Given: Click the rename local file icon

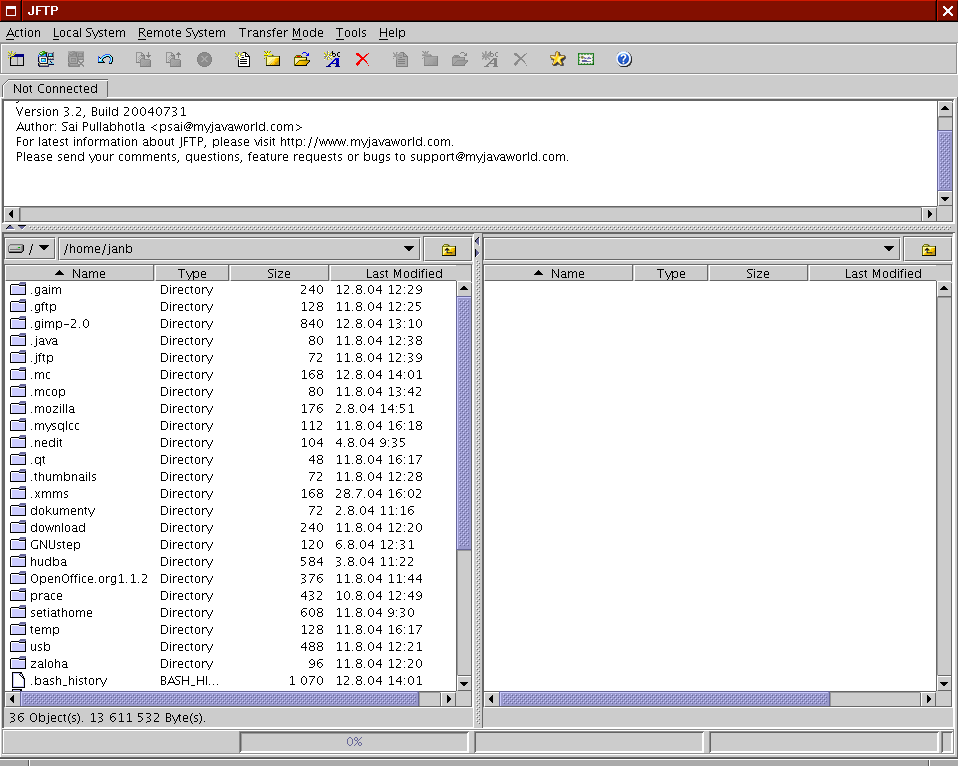Looking at the screenshot, I should (x=332, y=59).
